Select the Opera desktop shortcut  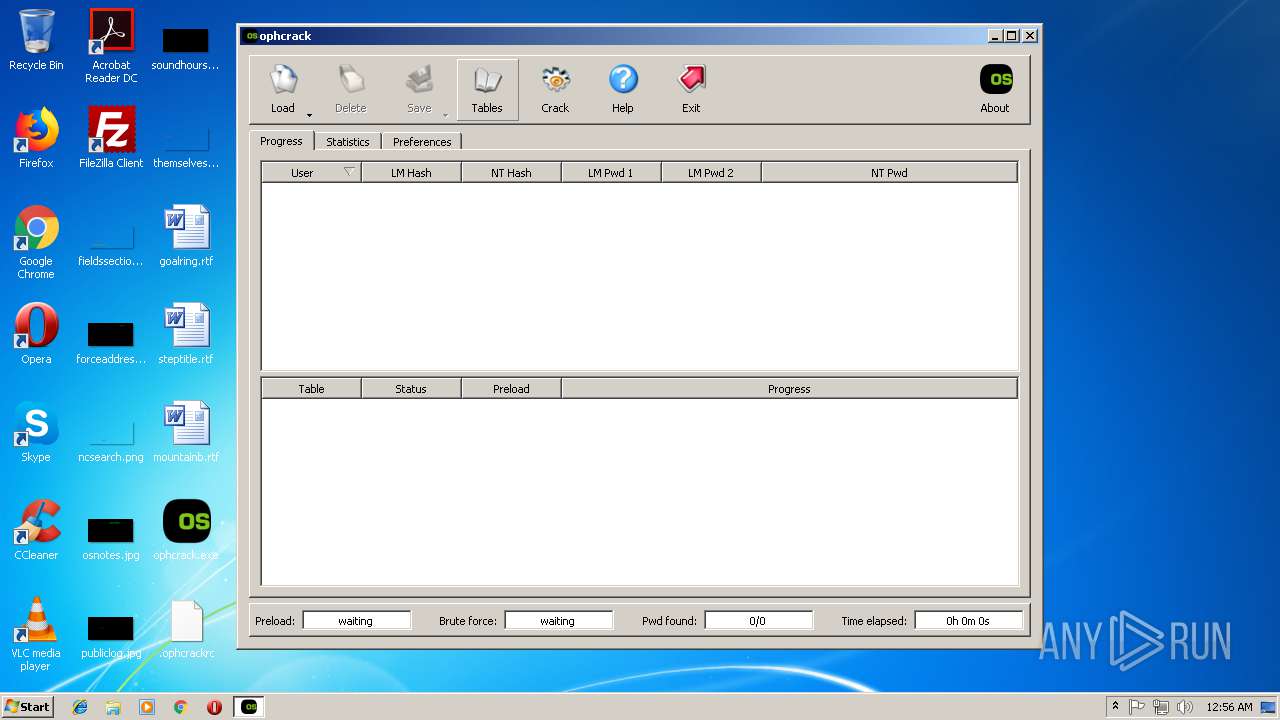coord(36,334)
